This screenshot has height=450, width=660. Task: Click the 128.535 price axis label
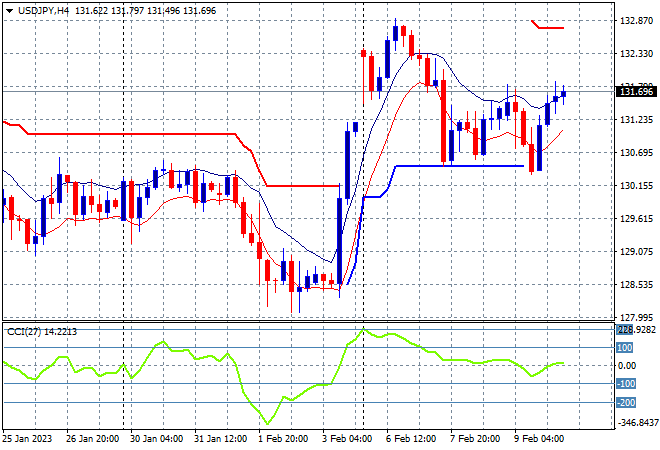[636, 285]
